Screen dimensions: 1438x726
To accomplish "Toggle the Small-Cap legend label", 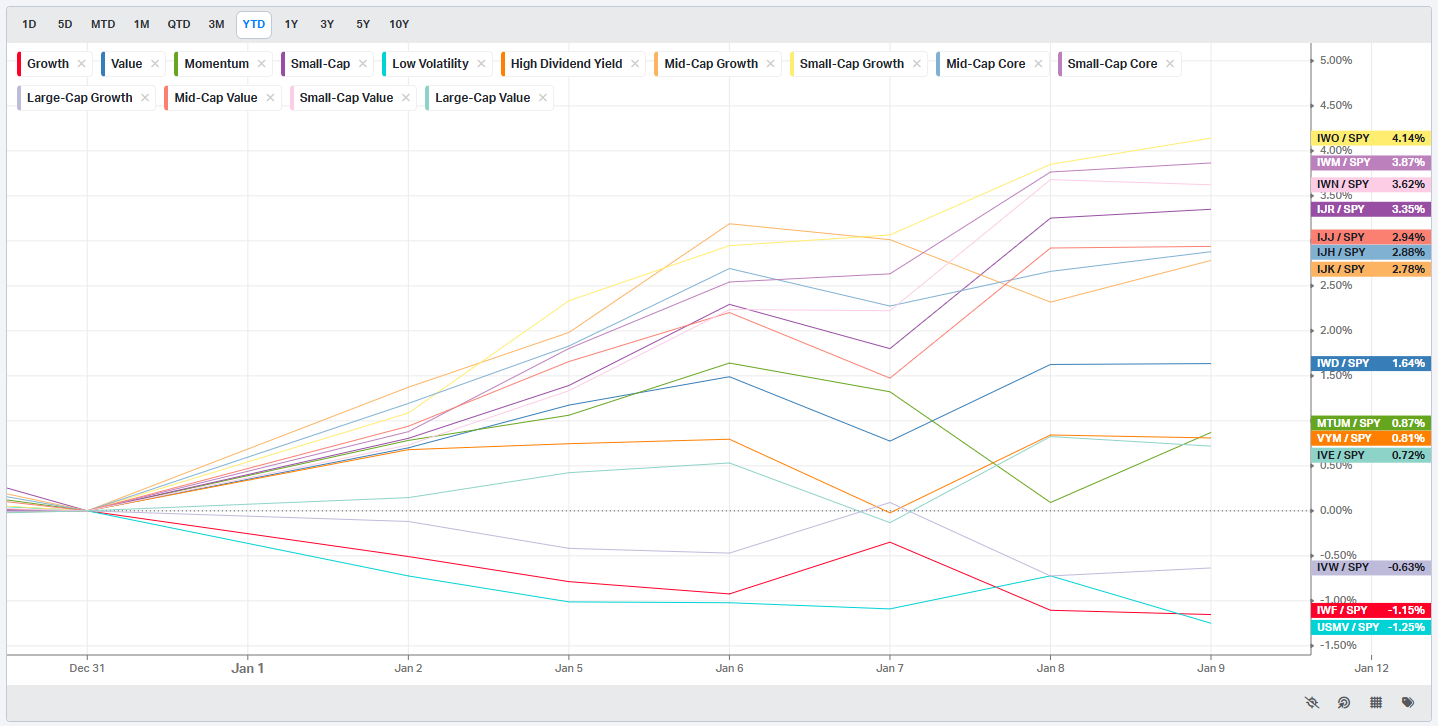I will [321, 64].
